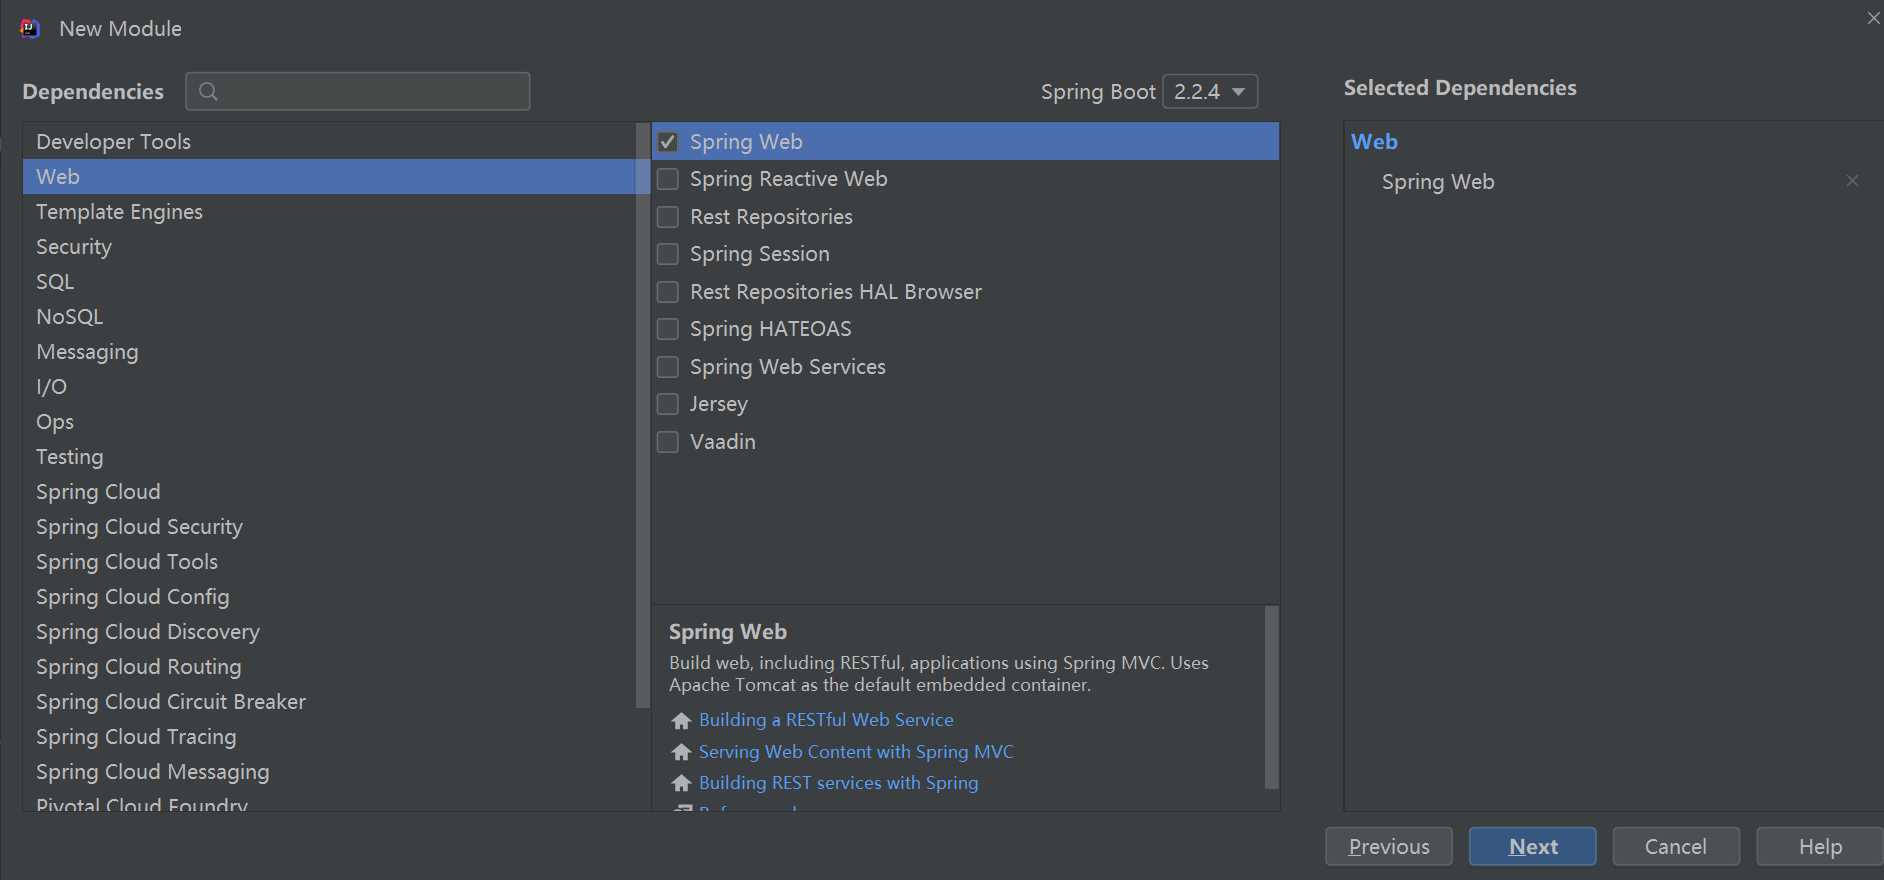Click the IntelliJ IDEA logo icon
The image size is (1884, 880).
tap(30, 28)
